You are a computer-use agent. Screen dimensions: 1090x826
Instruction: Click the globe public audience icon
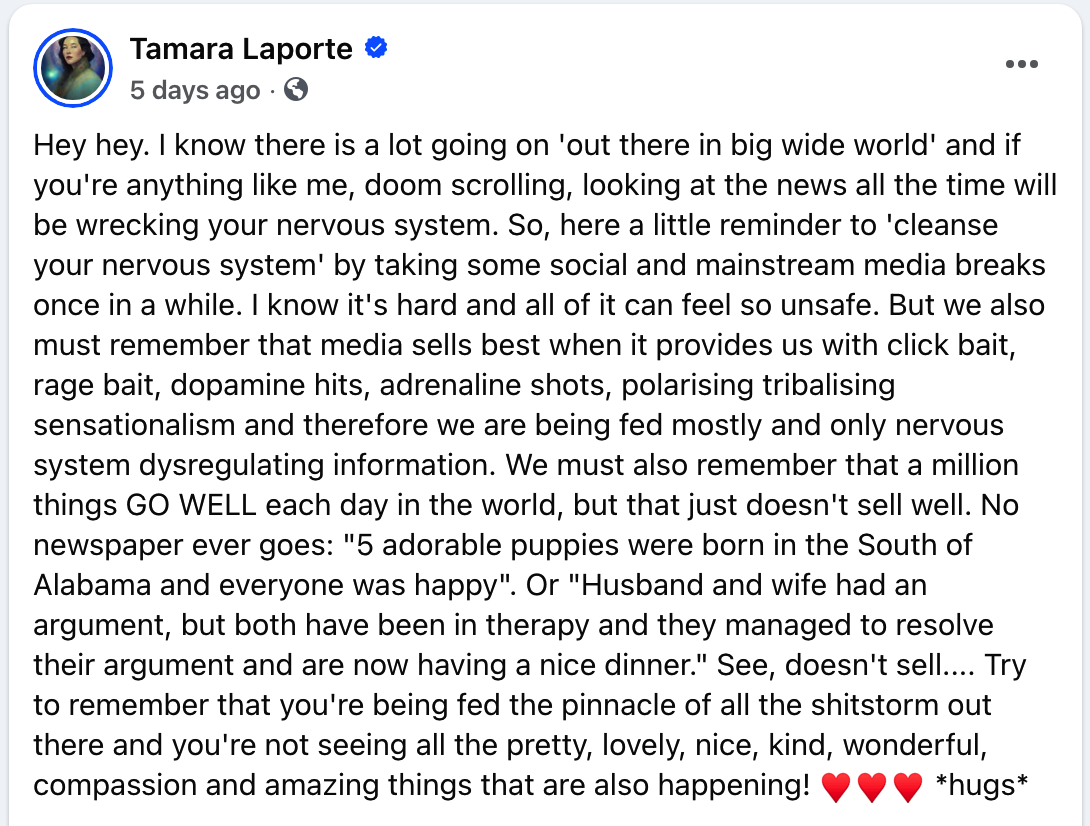[295, 90]
